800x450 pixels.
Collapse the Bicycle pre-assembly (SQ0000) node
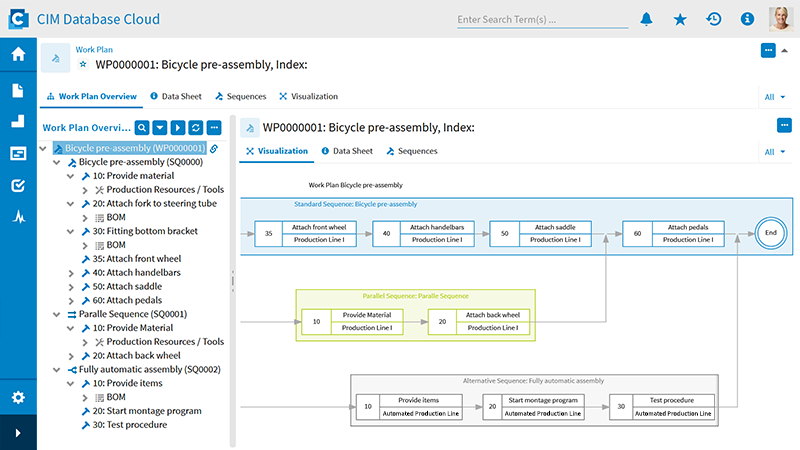57,162
